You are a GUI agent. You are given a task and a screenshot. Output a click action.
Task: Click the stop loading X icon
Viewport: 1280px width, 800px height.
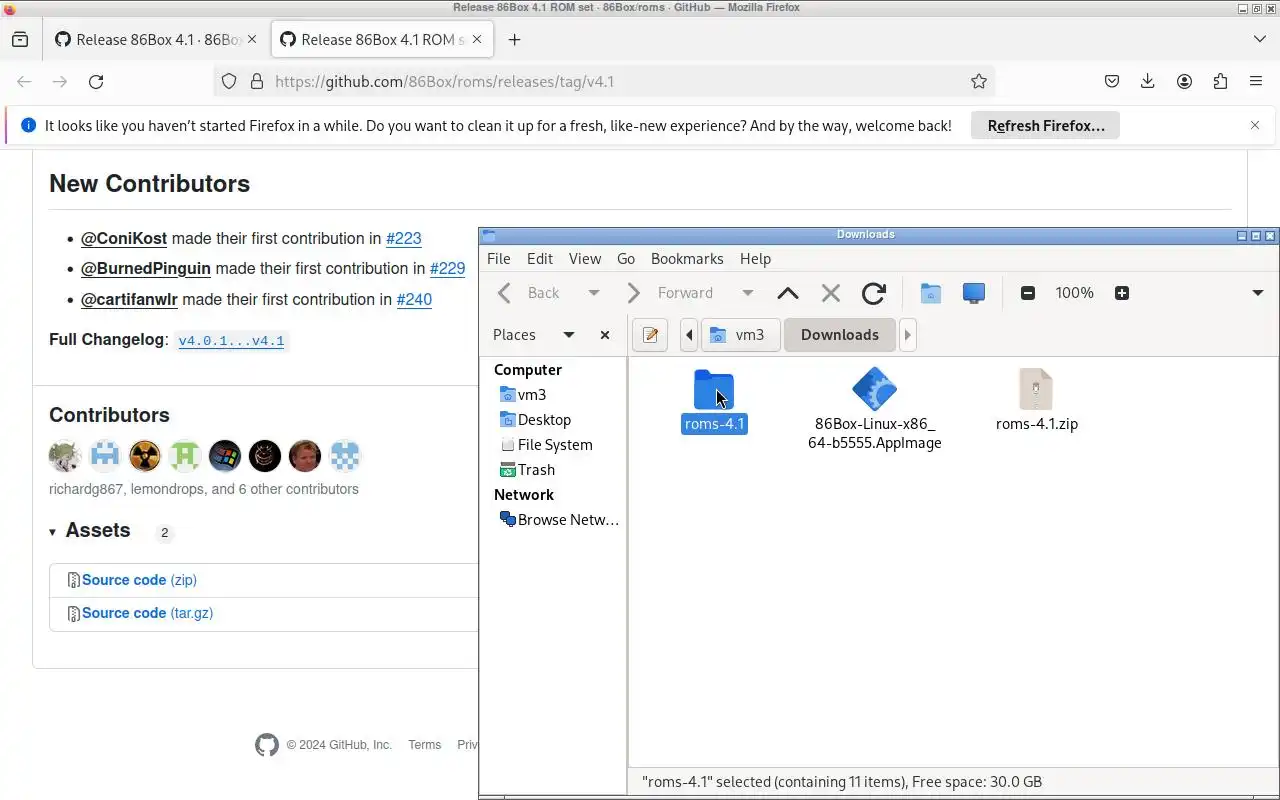(830, 293)
